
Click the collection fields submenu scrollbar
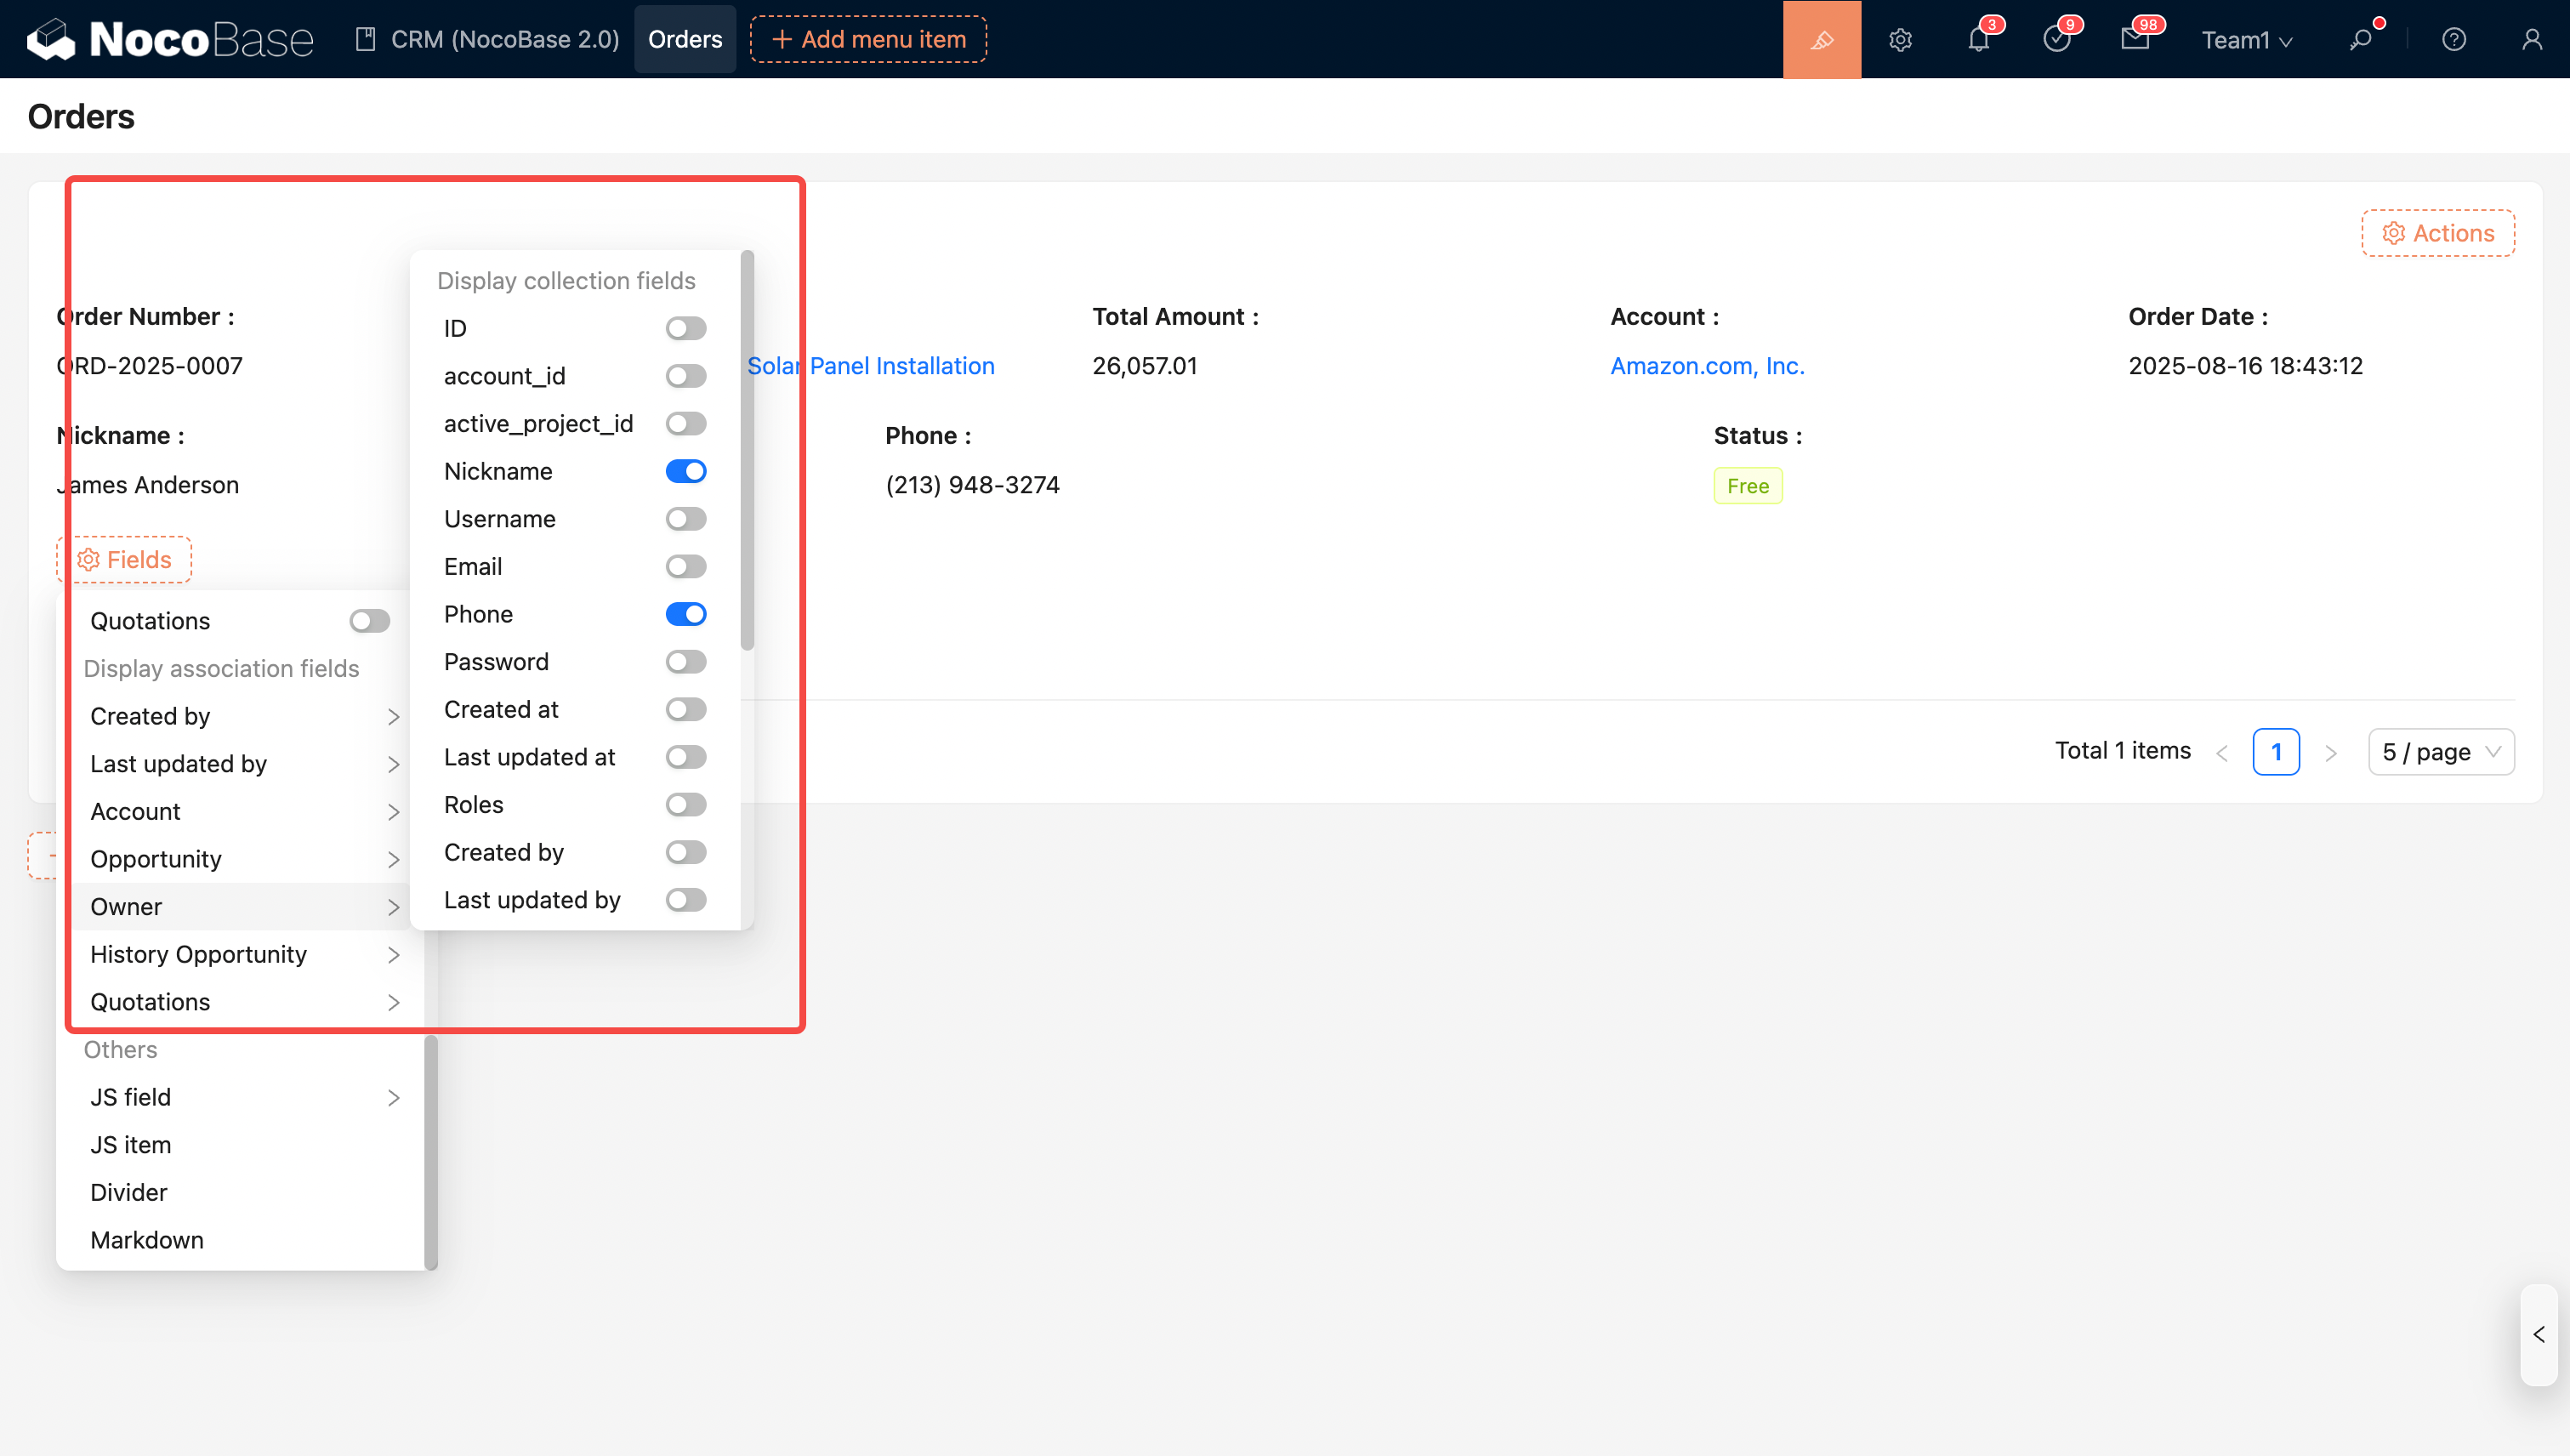pyautogui.click(x=747, y=450)
